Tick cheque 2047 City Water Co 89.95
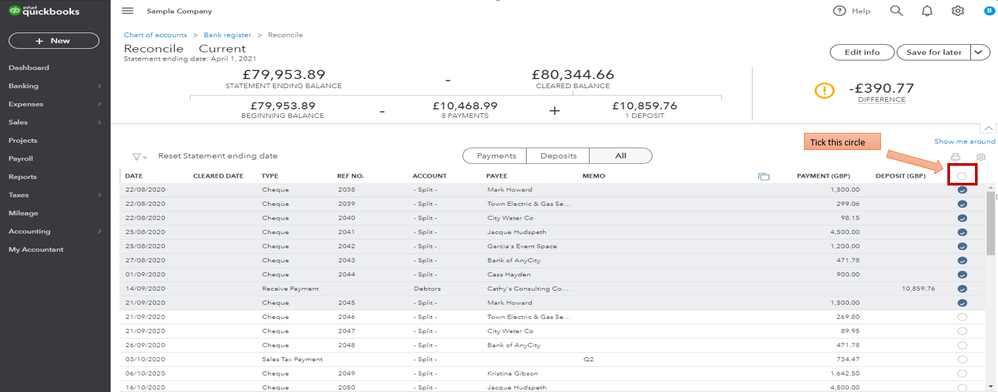998x392 pixels. click(962, 331)
